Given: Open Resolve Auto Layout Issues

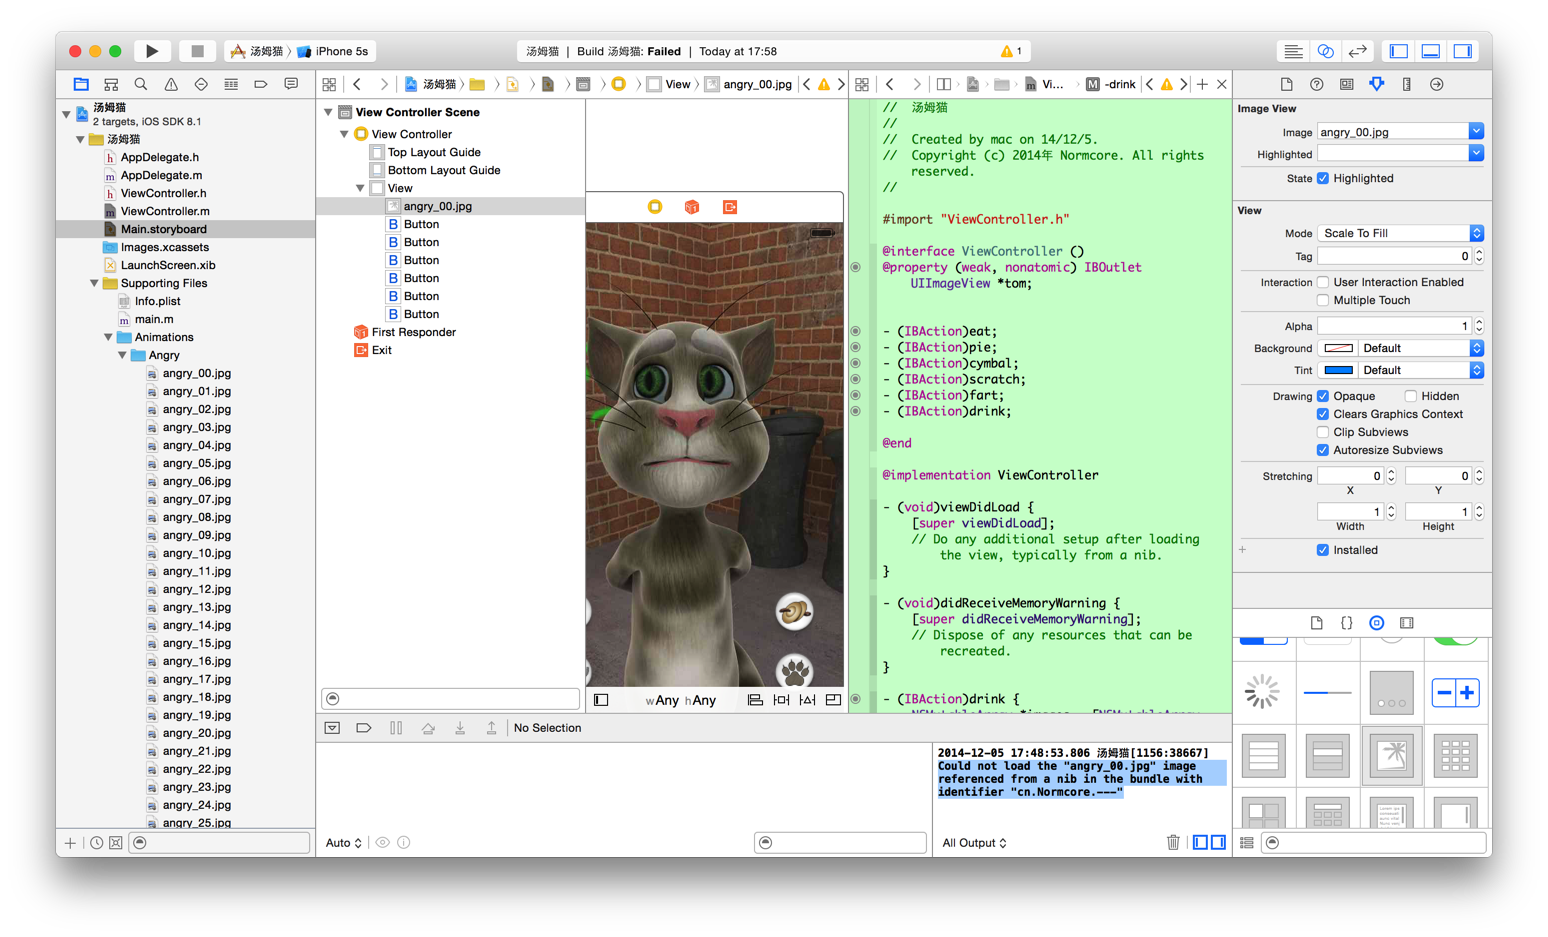Looking at the screenshot, I should pyautogui.click(x=807, y=700).
